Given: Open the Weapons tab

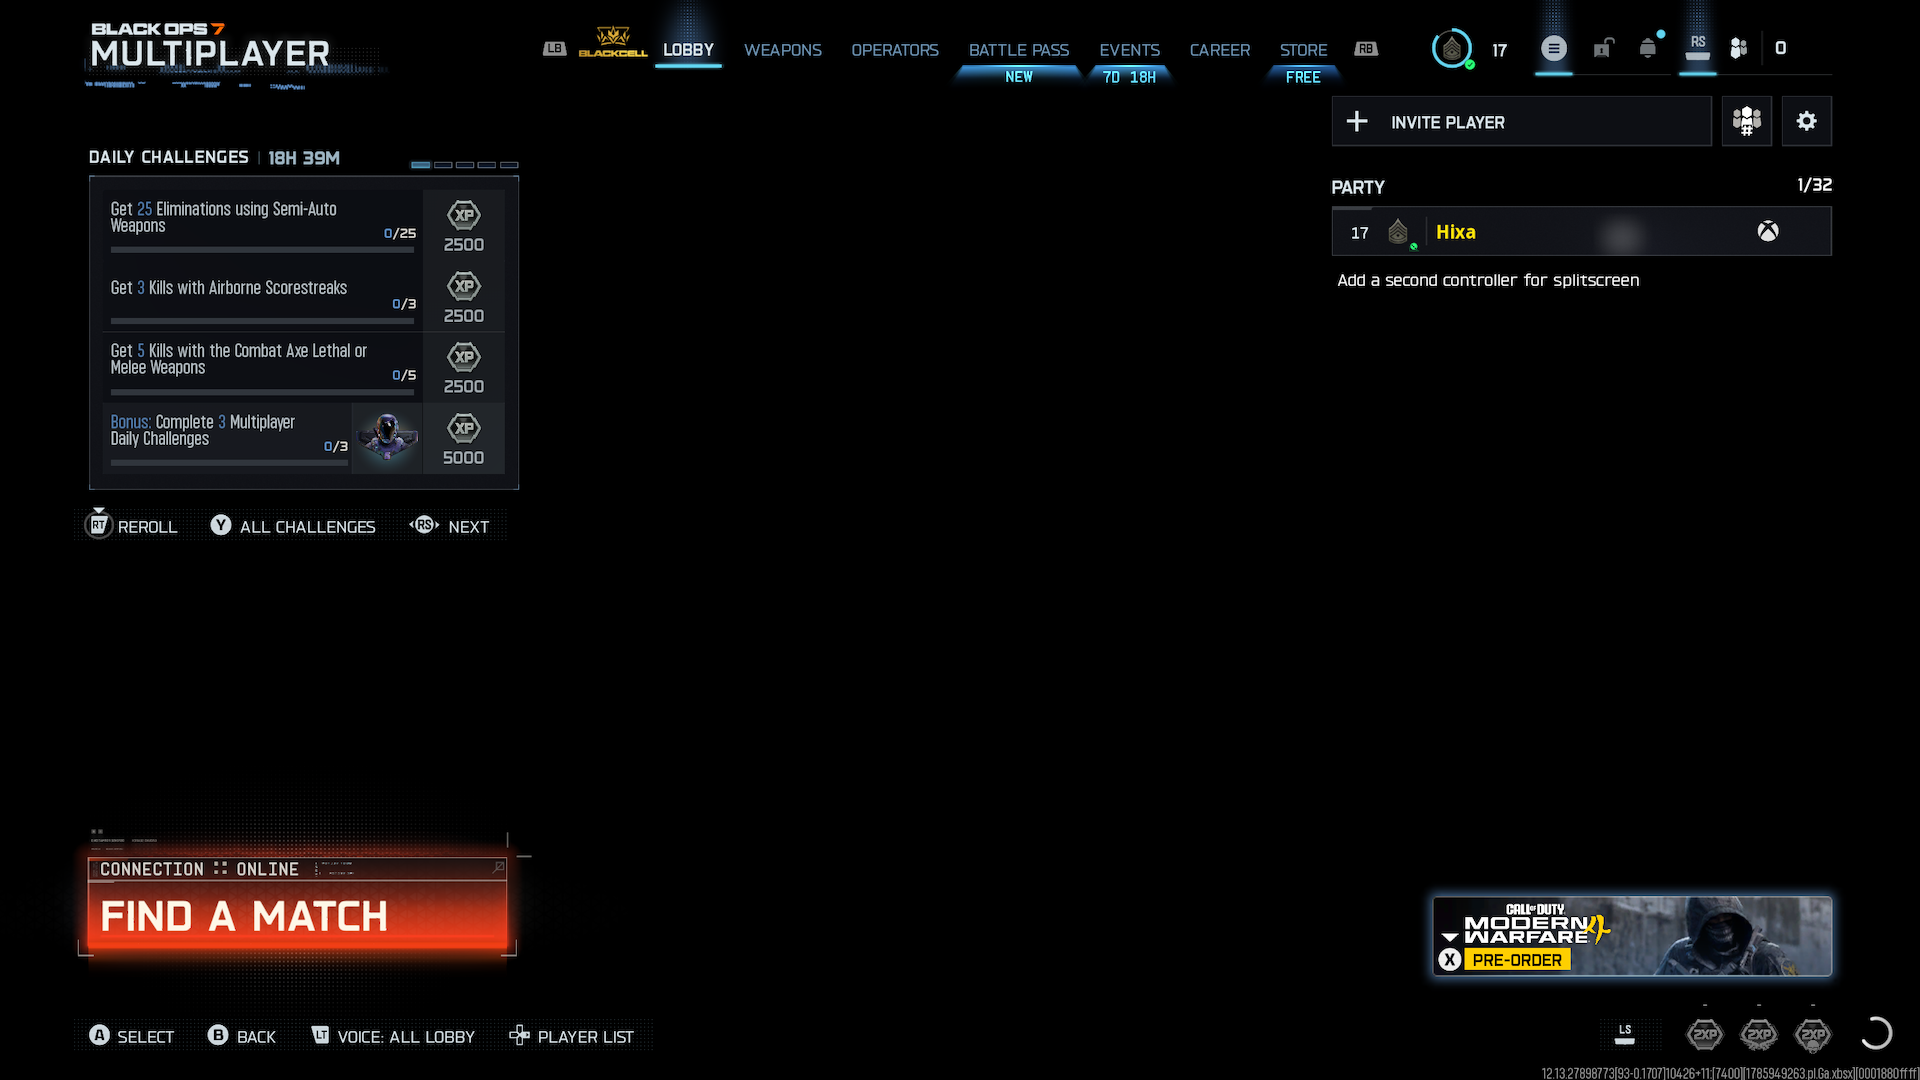Looking at the screenshot, I should point(783,50).
